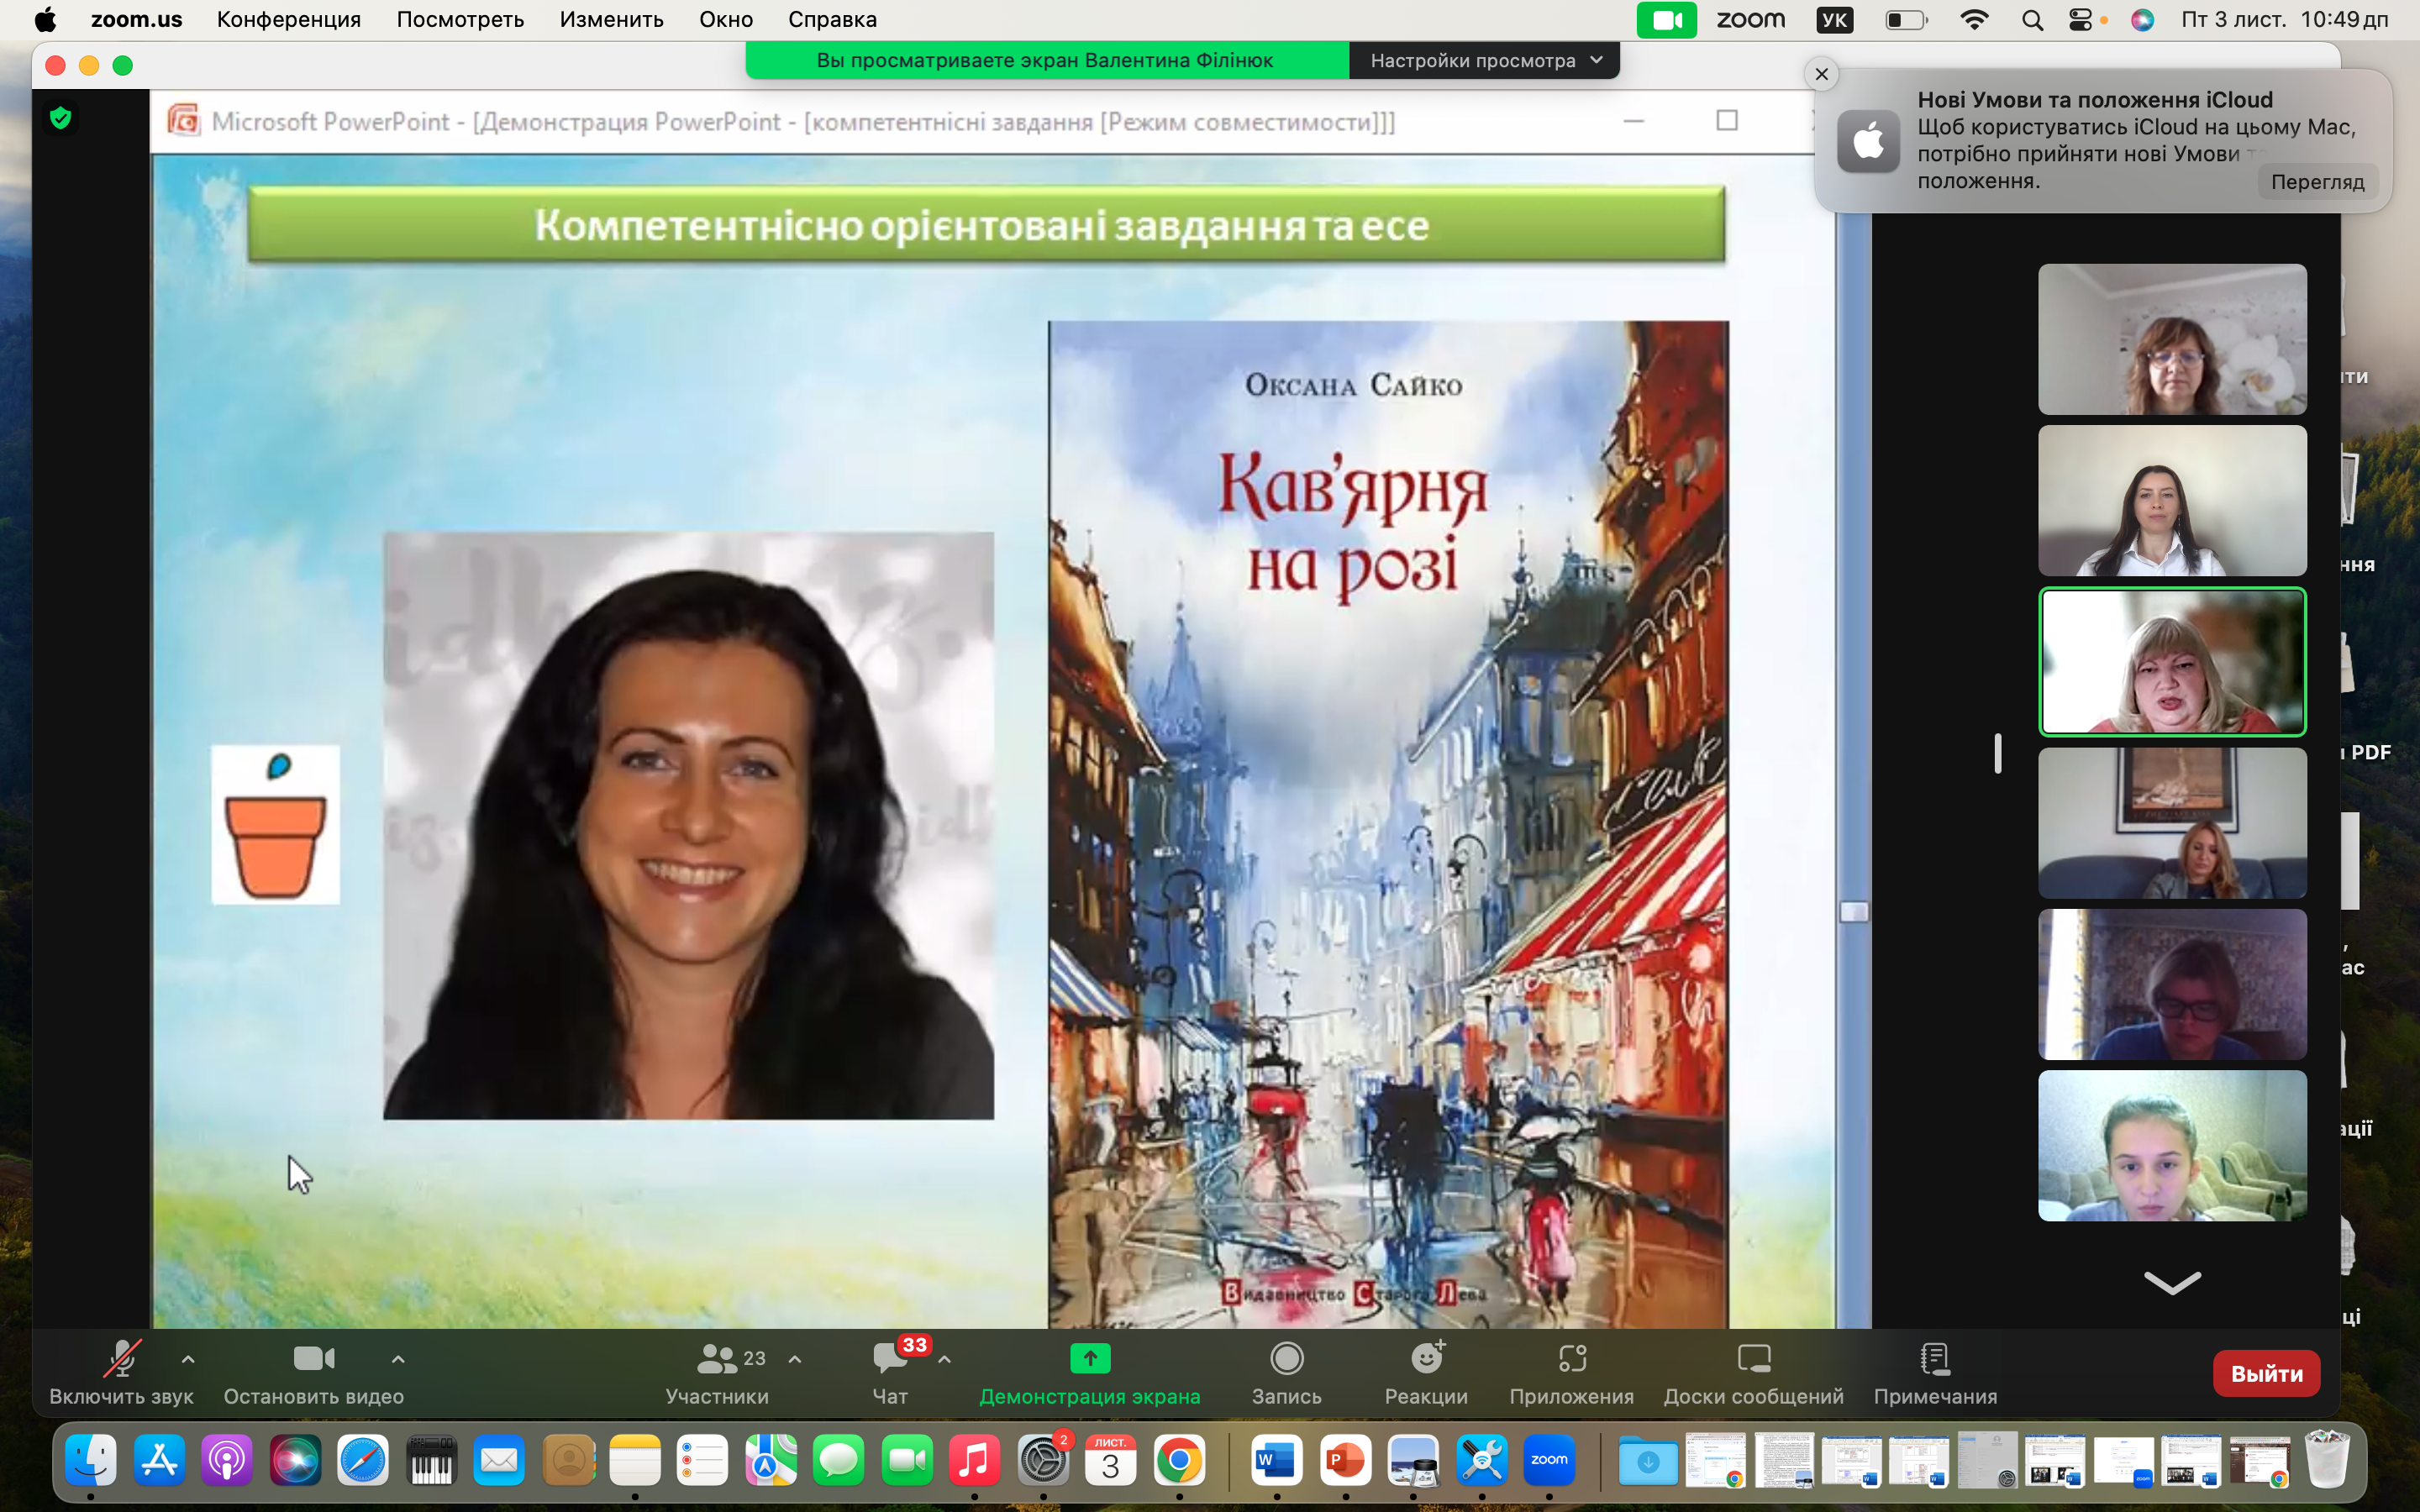Open the Приложения apps panel
Viewport: 2420px width, 1512px height.
tap(1571, 1359)
